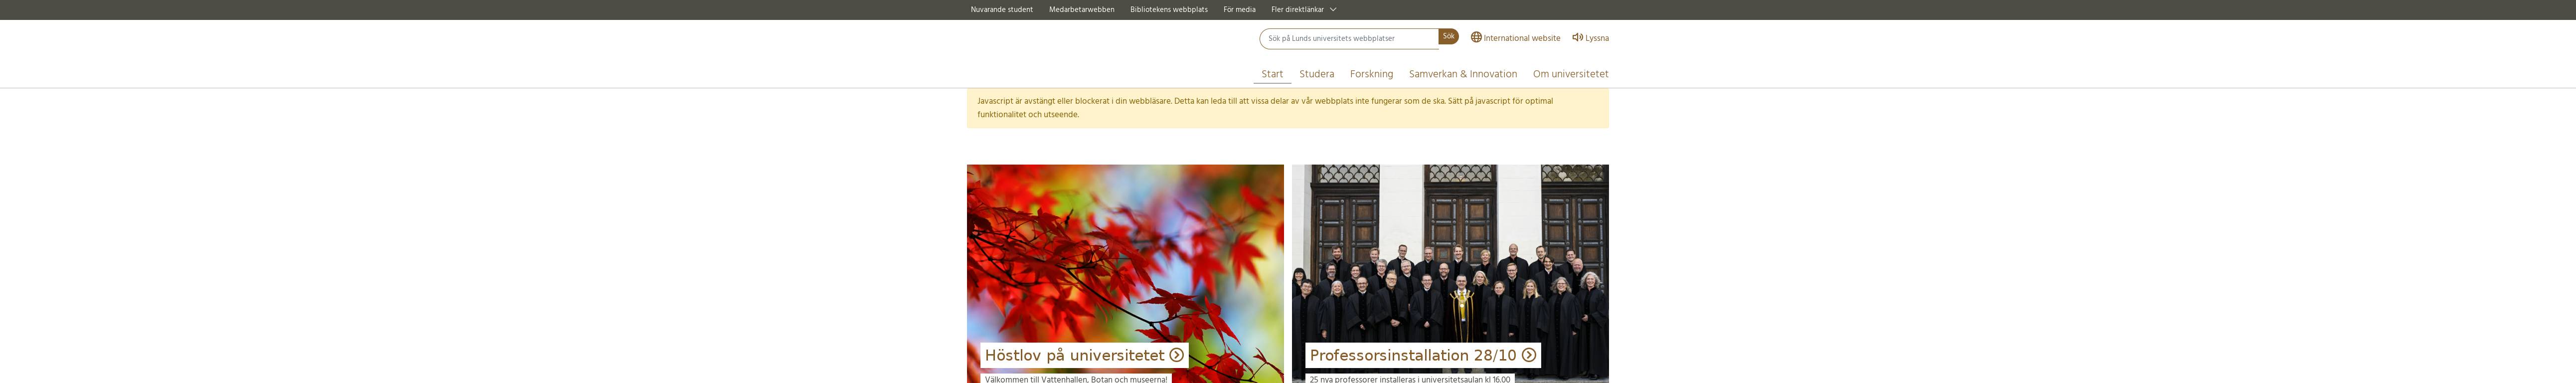Click the speaker icon next to Lyssna
Image resolution: width=2576 pixels, height=383 pixels.
(1577, 37)
